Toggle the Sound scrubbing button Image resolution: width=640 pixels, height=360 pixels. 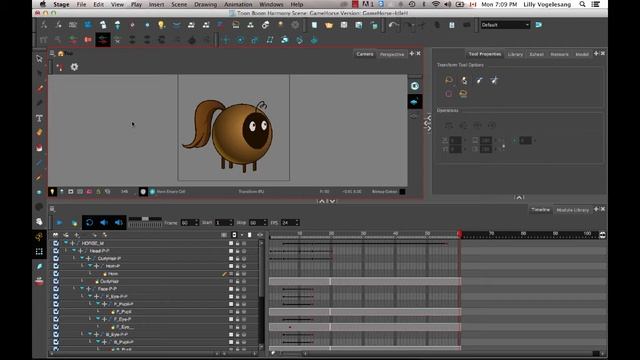coord(119,222)
